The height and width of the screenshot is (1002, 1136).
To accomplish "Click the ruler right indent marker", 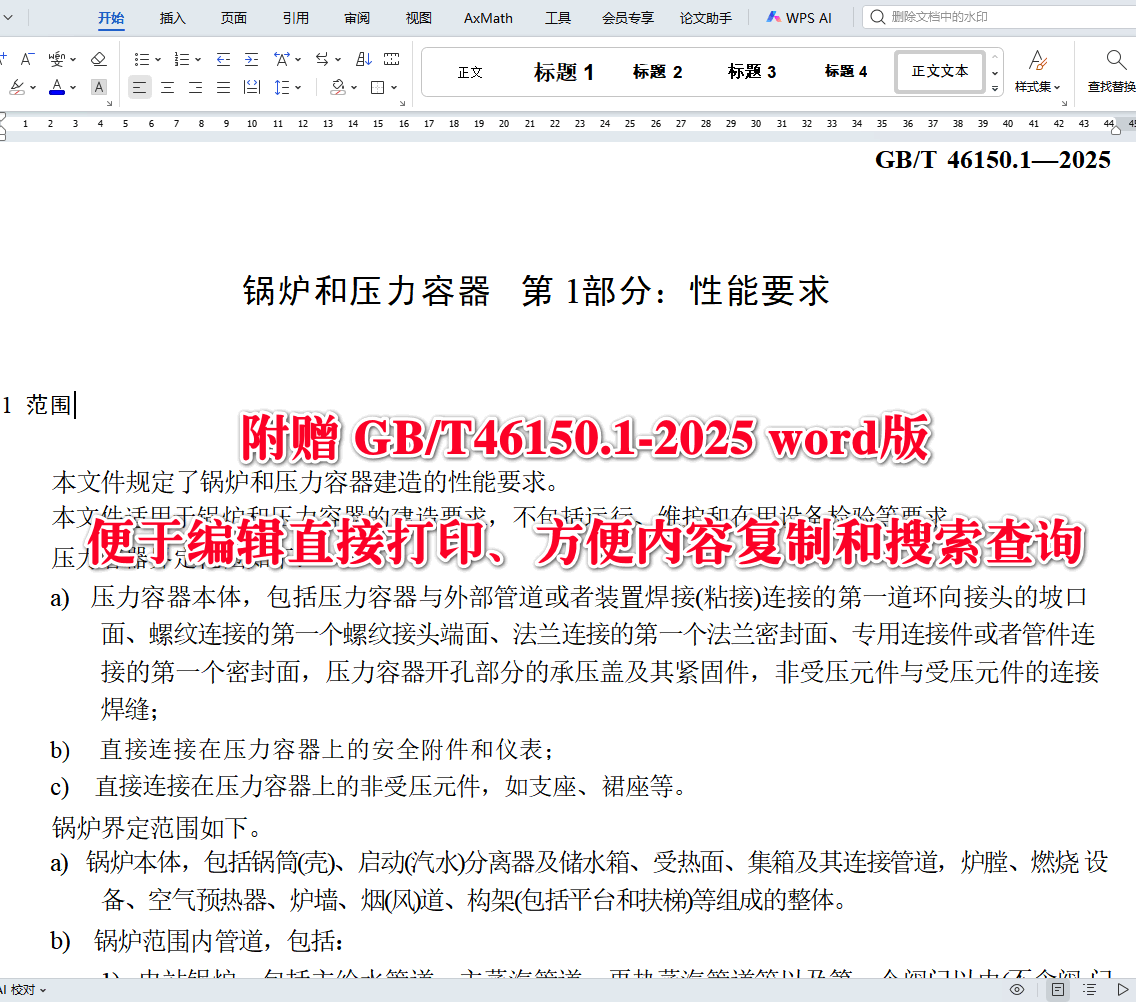I will [x=1116, y=130].
